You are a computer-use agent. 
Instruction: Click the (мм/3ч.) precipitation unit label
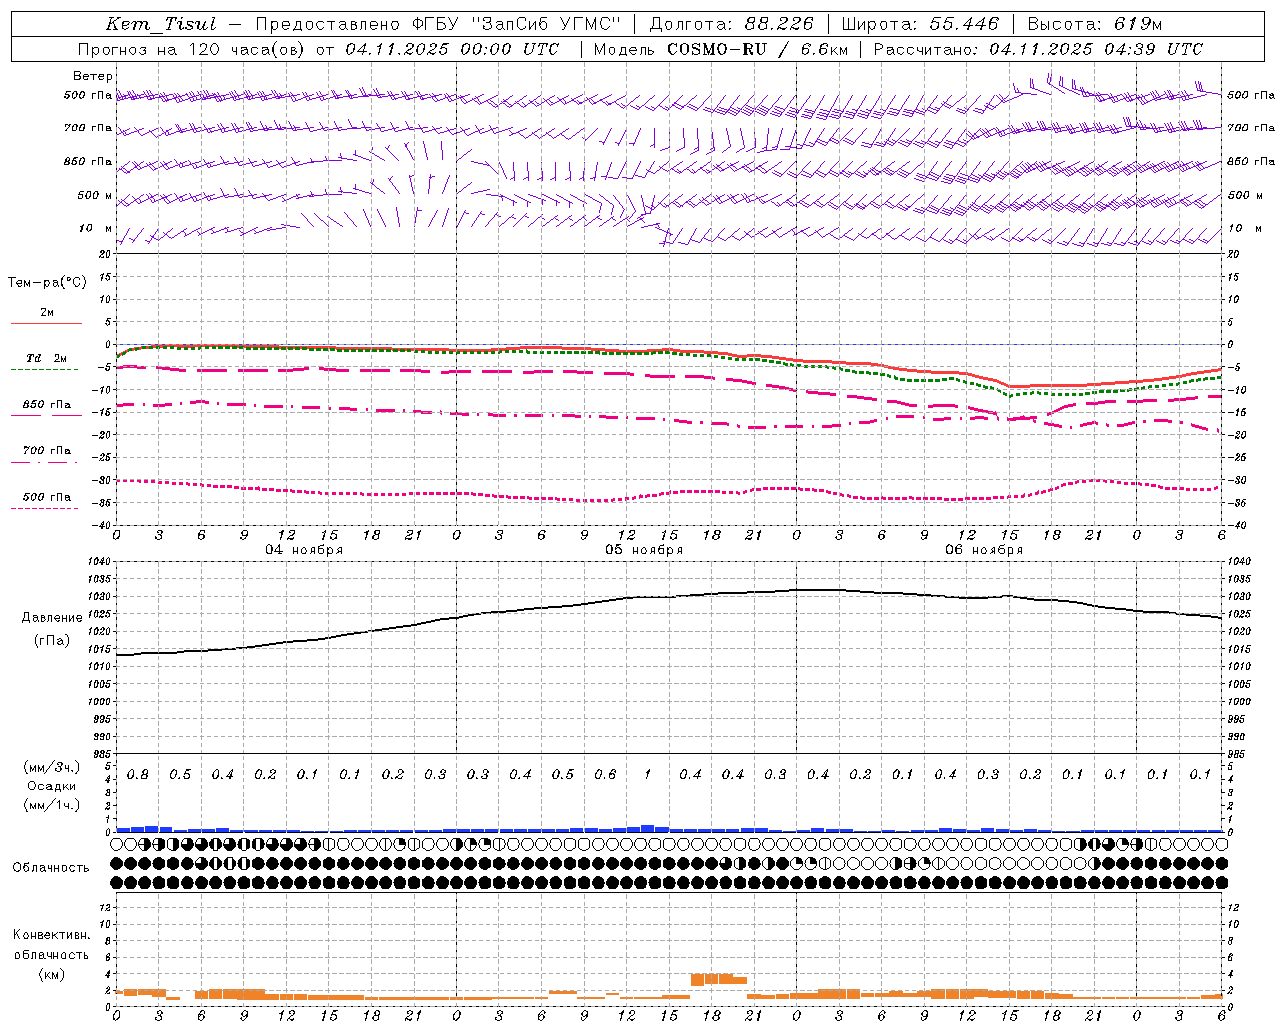(x=52, y=767)
